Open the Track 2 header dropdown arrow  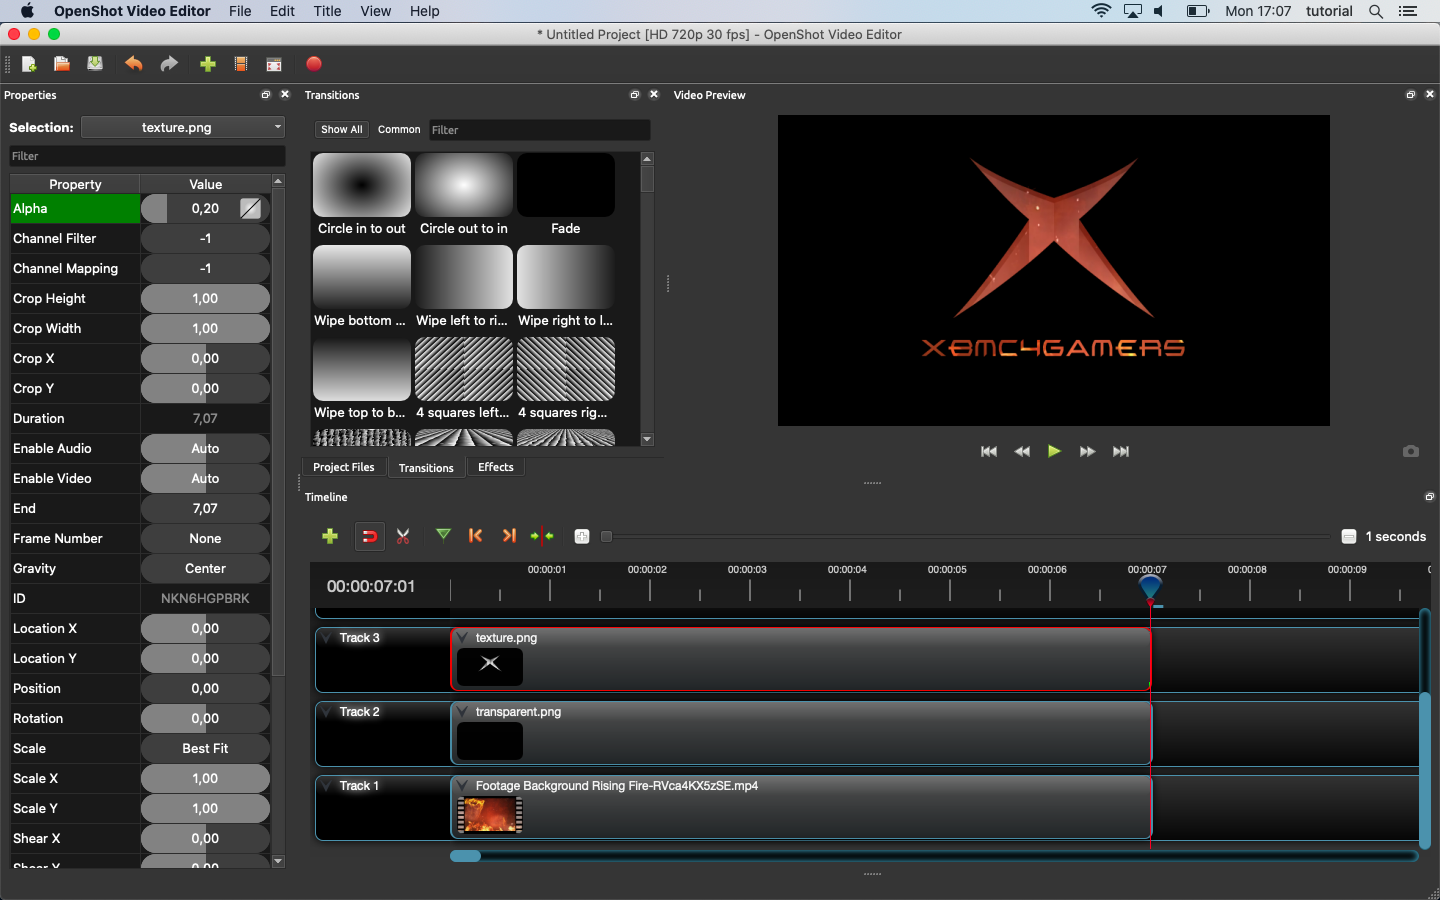tap(327, 711)
